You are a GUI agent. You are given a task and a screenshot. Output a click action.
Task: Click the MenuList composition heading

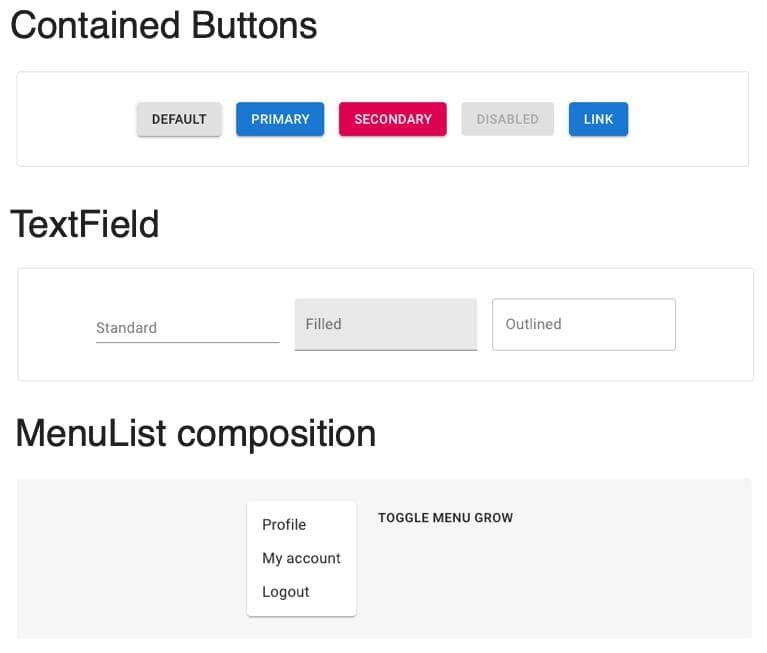[196, 433]
